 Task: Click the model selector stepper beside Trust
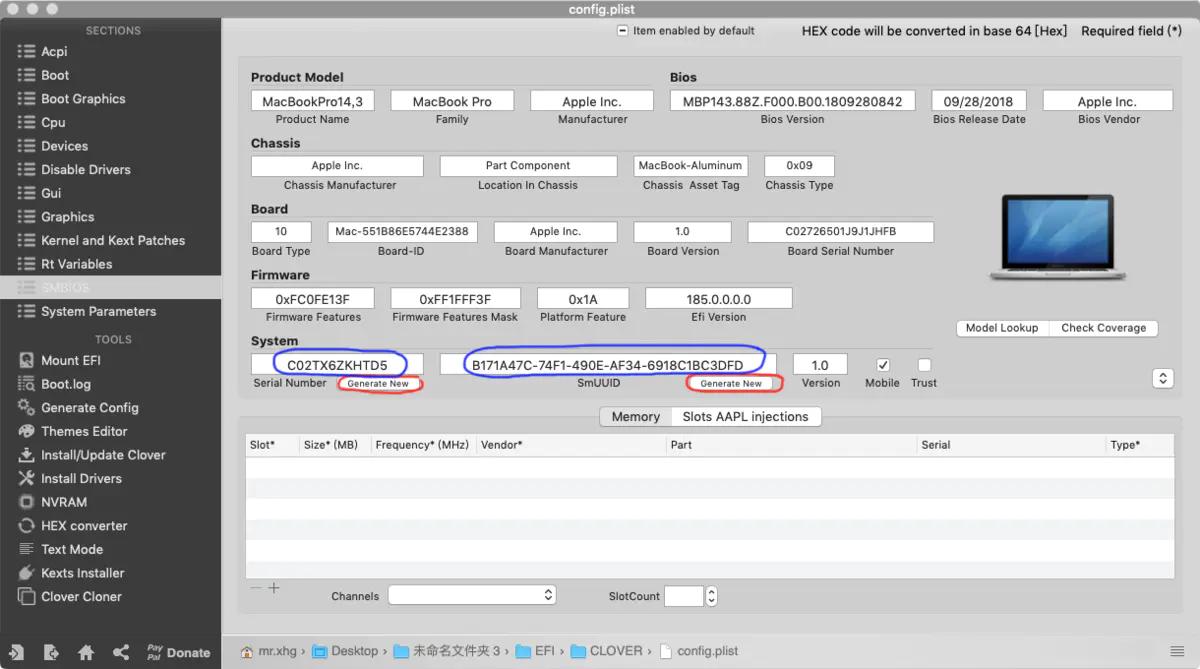[x=1163, y=378]
